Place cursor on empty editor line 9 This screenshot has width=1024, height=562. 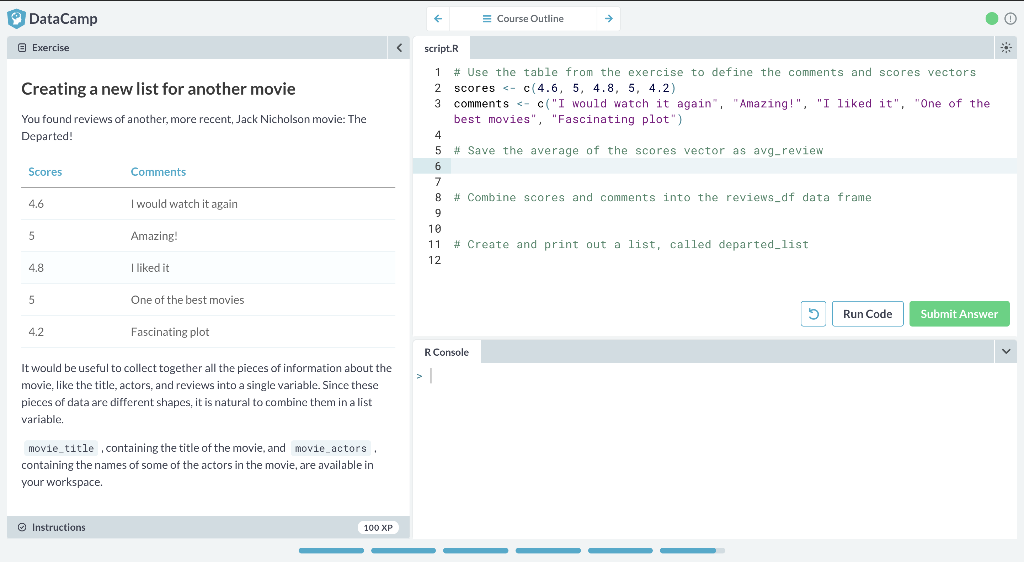[735, 213]
